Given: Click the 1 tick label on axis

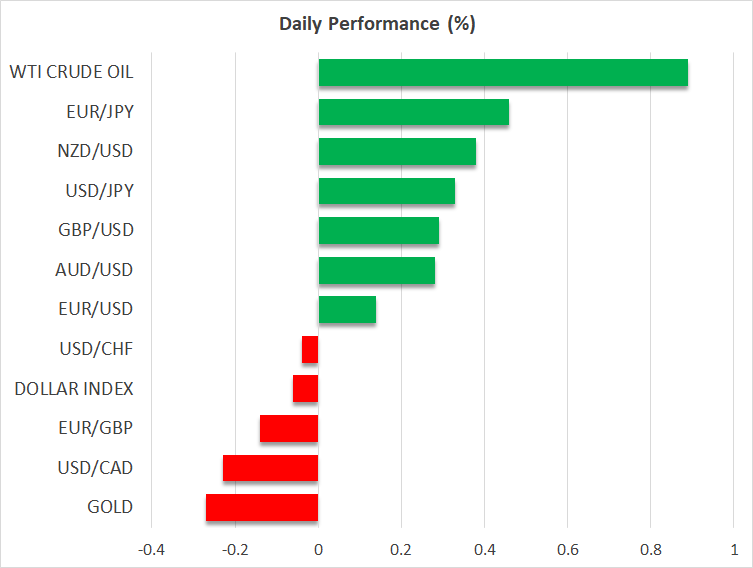Looking at the screenshot, I should pyautogui.click(x=733, y=549).
